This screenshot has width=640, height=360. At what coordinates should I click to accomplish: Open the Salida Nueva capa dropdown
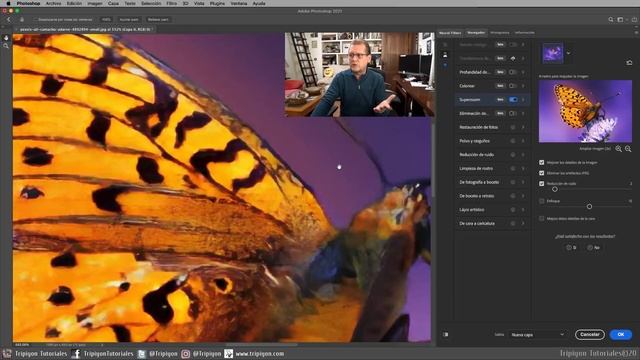(538, 334)
